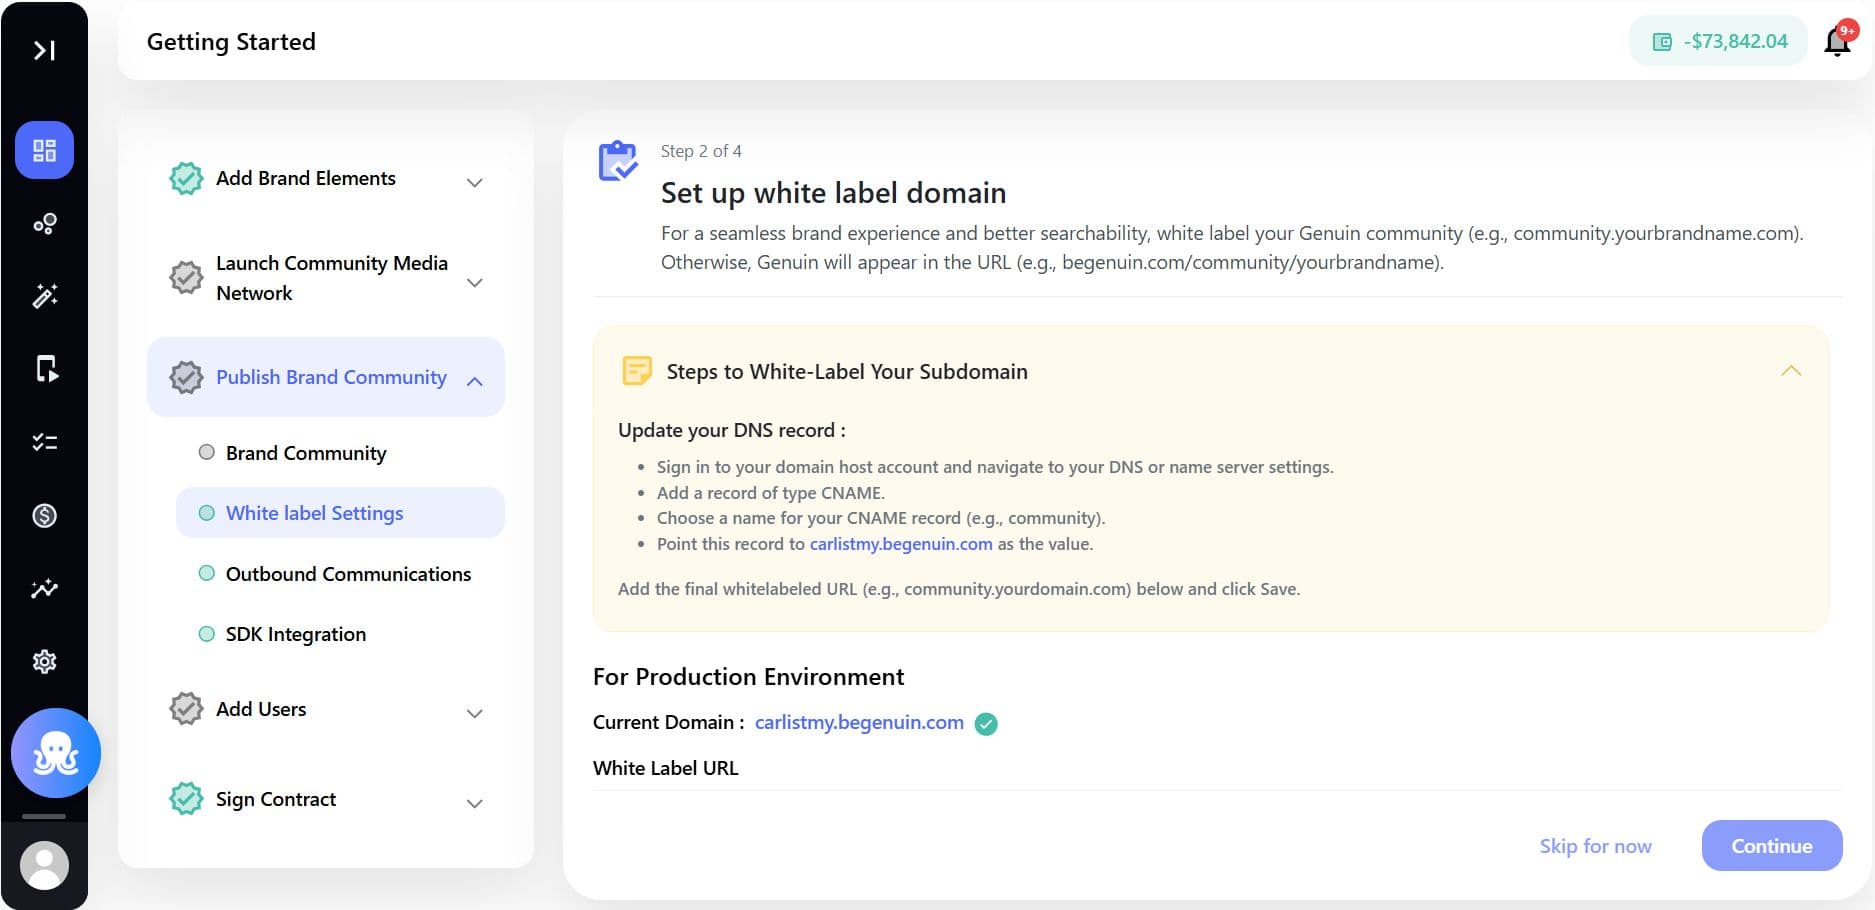This screenshot has width=1875, height=910.
Task: Expand Add Brand Elements section chevron
Action: pos(475,182)
